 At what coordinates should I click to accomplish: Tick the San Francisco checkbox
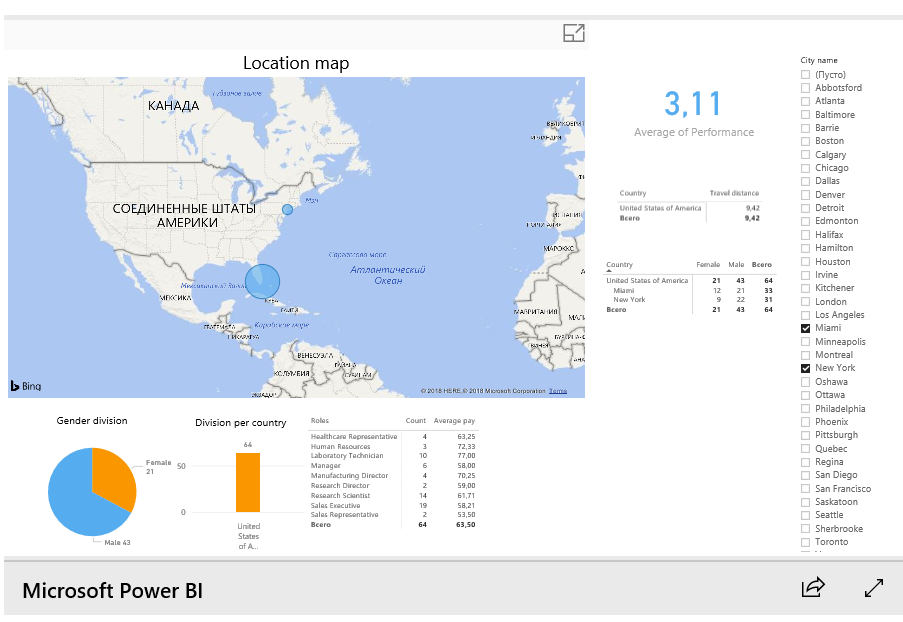[806, 489]
